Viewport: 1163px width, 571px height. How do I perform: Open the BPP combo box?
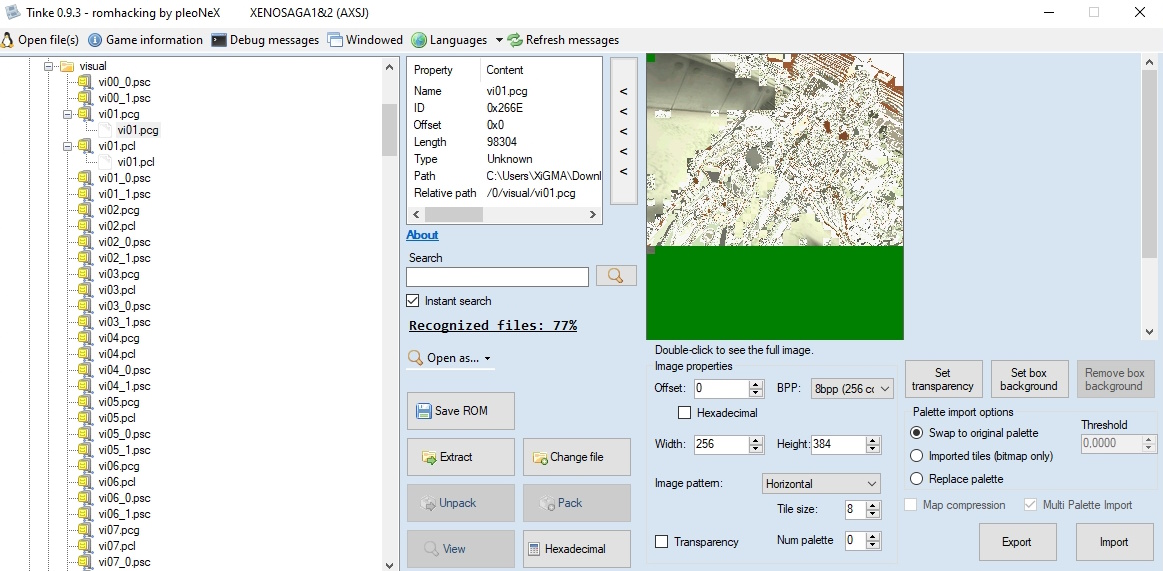coord(852,389)
